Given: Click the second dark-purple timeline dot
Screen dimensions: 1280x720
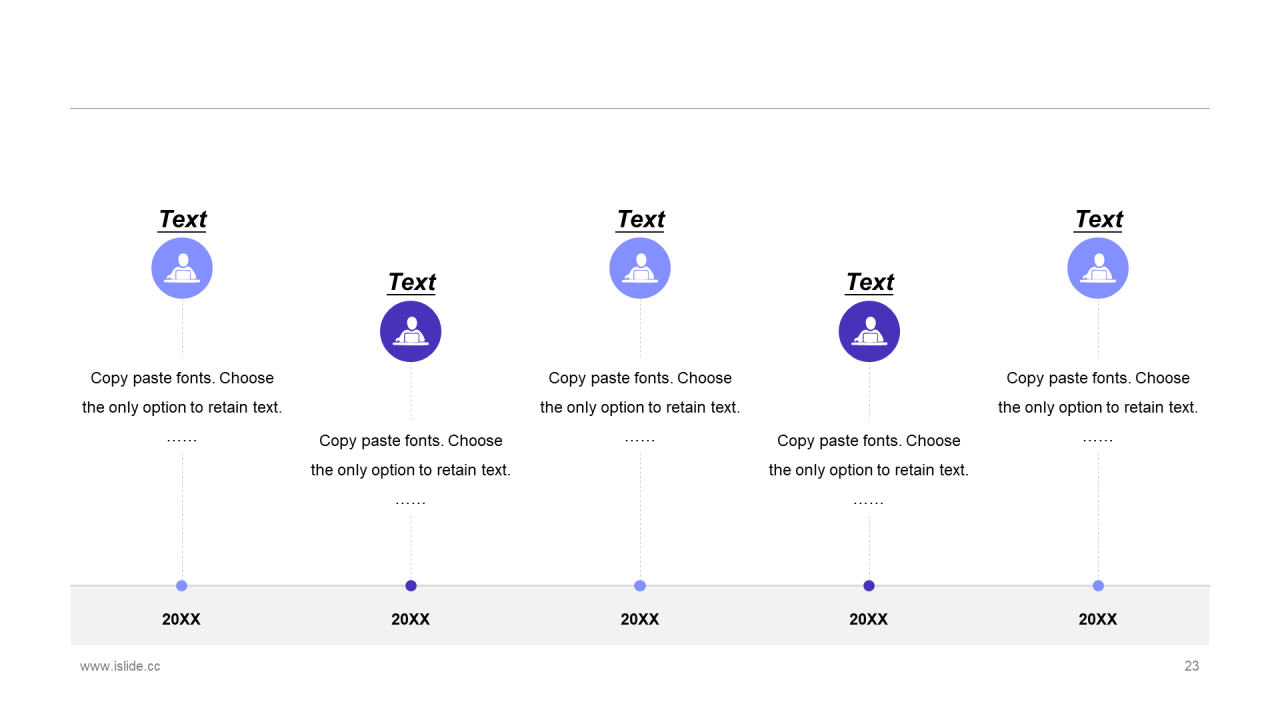Looking at the screenshot, I should pyautogui.click(x=411, y=586).
